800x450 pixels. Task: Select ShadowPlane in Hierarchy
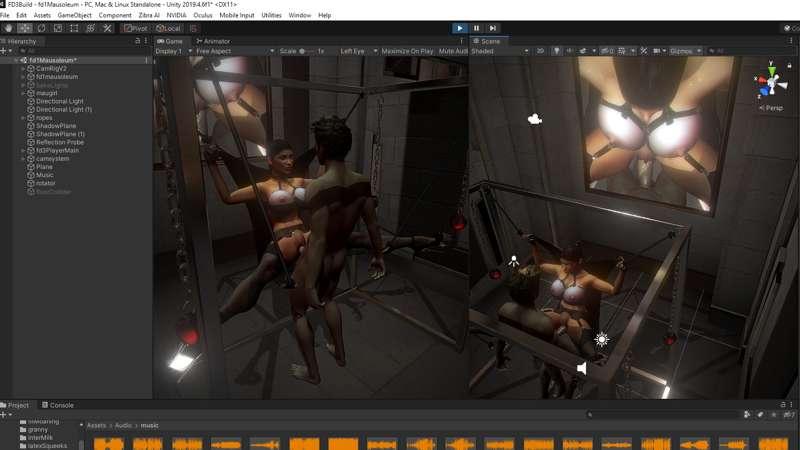pyautogui.click(x=56, y=126)
